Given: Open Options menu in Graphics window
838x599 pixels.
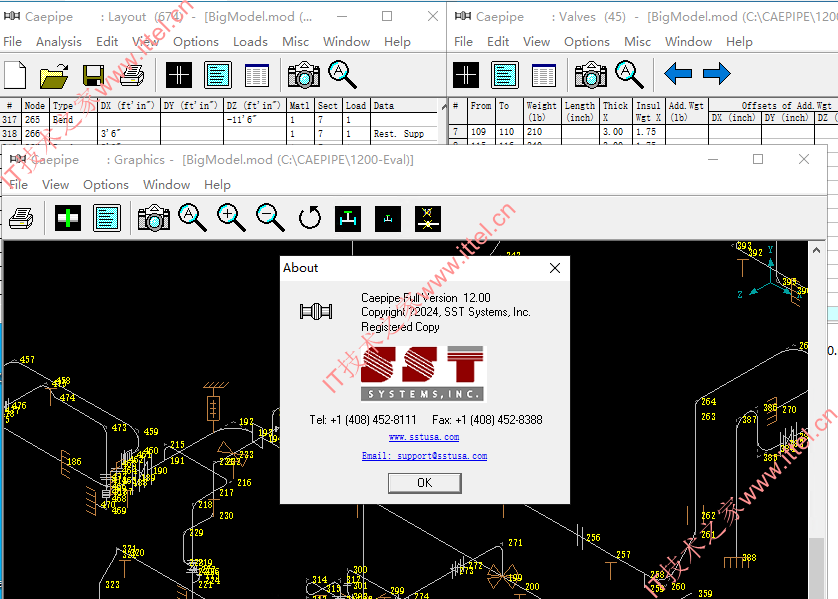Looking at the screenshot, I should point(106,185).
